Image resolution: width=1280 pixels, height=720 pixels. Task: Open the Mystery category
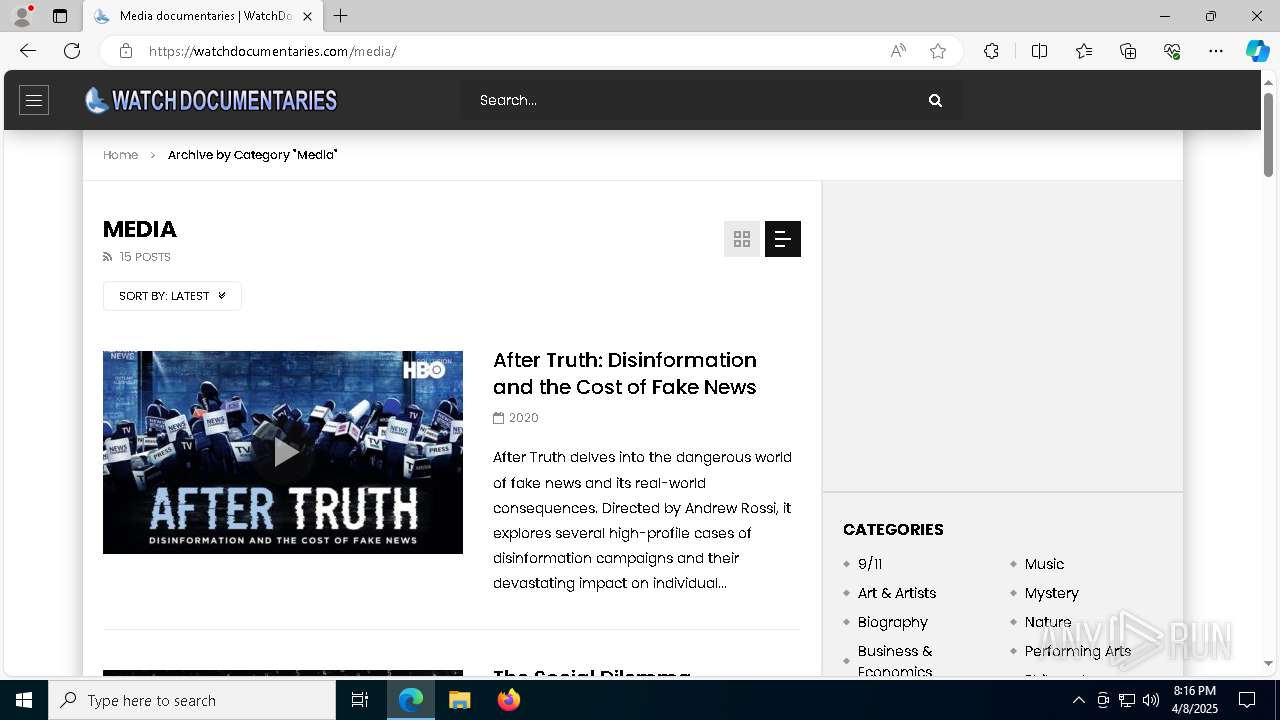pos(1052,593)
